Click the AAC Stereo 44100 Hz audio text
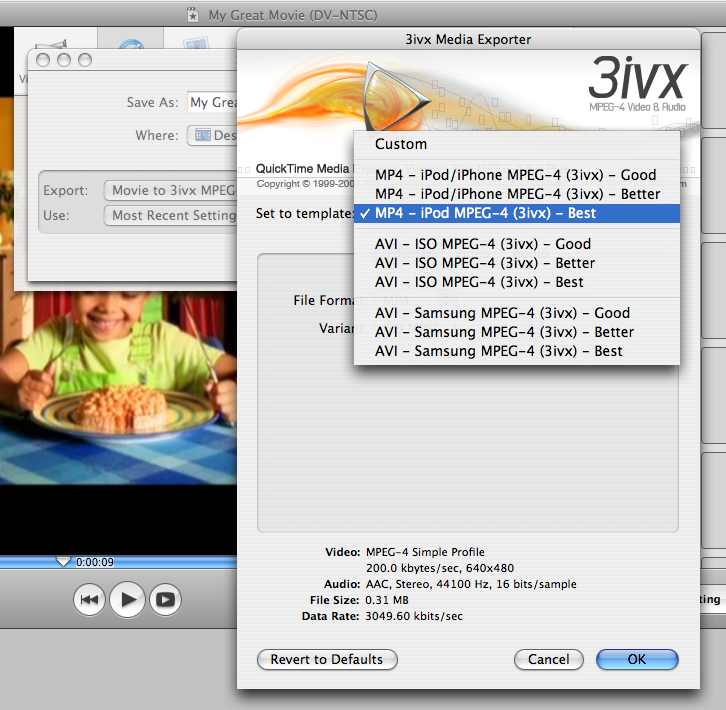 click(x=471, y=584)
